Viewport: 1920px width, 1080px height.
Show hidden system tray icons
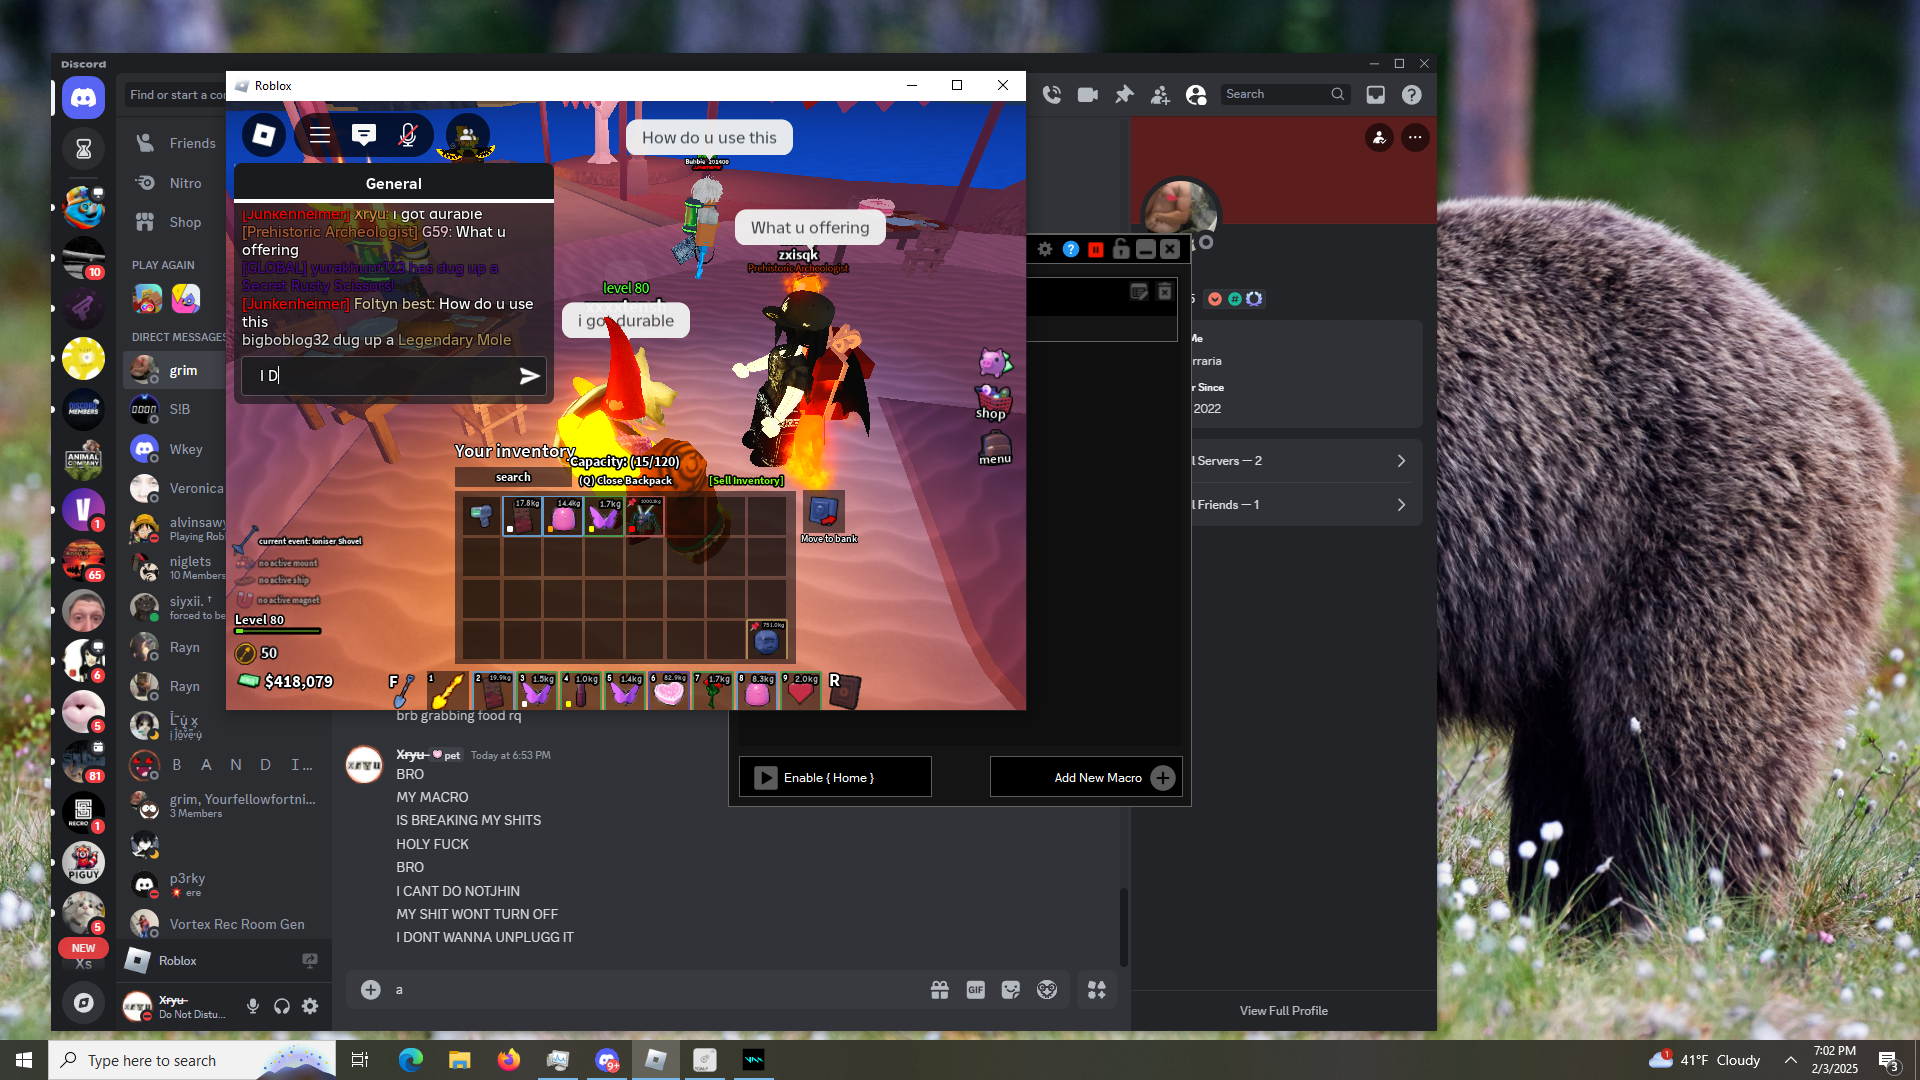pos(1791,1060)
